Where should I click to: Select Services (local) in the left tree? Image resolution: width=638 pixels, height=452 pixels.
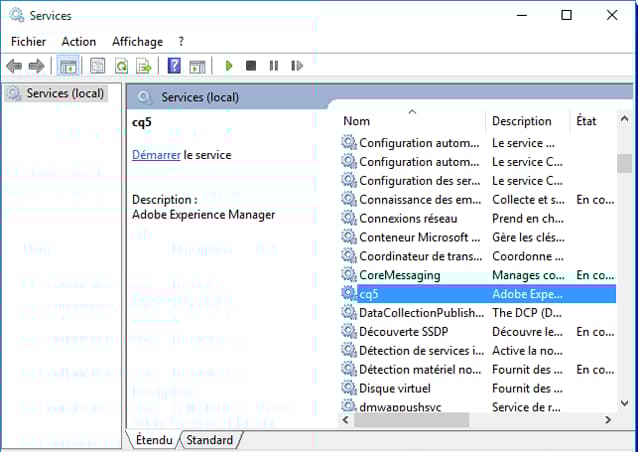[x=65, y=94]
